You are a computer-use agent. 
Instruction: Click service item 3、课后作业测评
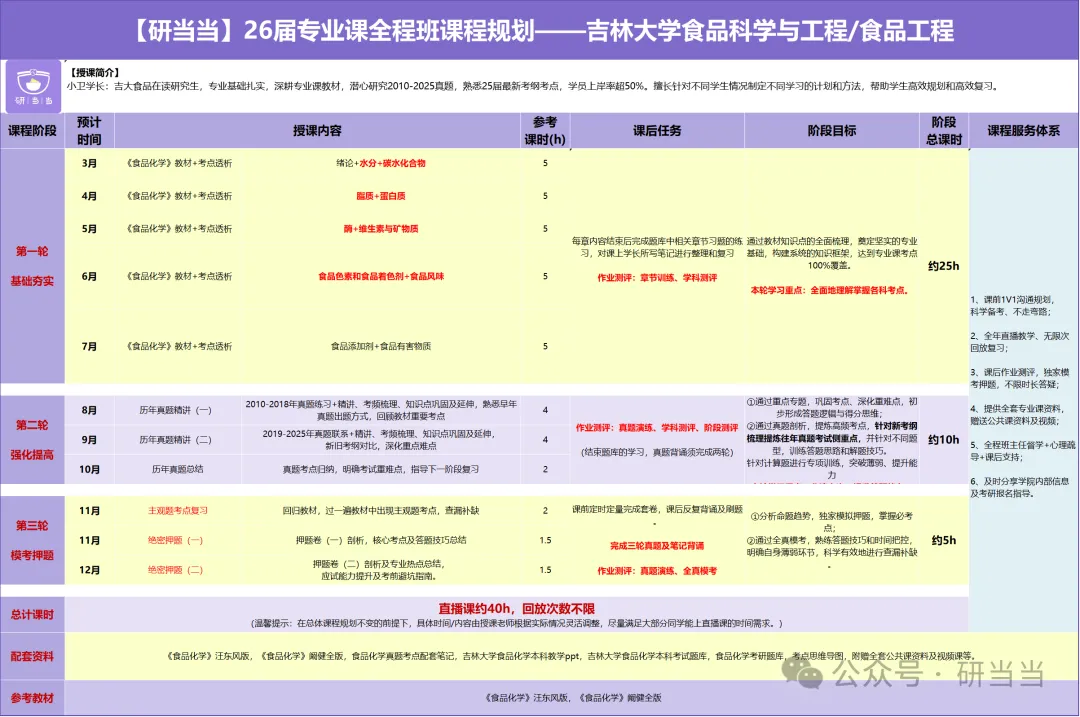pos(1020,378)
